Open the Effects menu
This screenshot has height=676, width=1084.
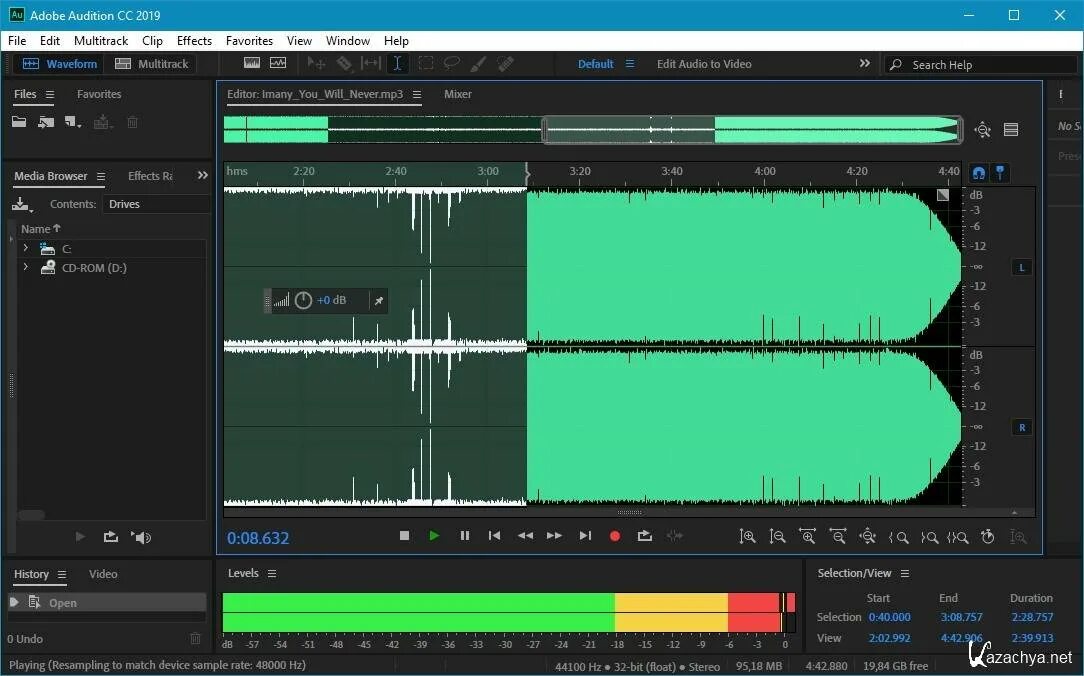[193, 41]
